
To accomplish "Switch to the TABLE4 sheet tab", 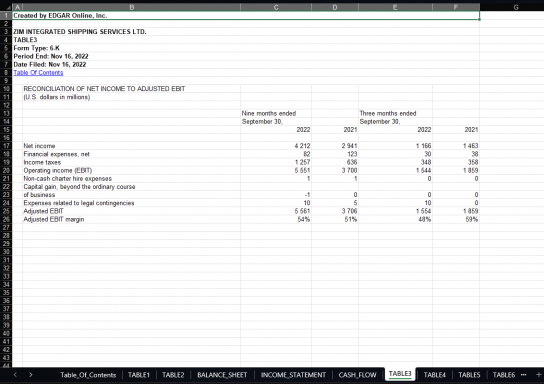I will tap(434, 375).
